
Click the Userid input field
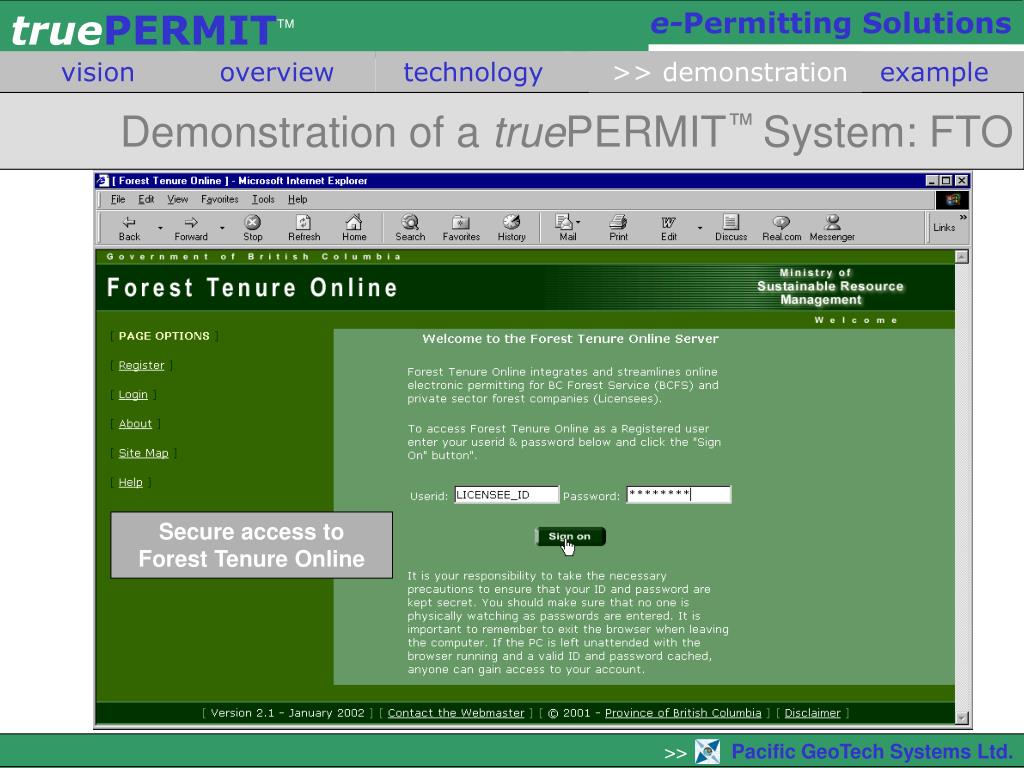[507, 495]
